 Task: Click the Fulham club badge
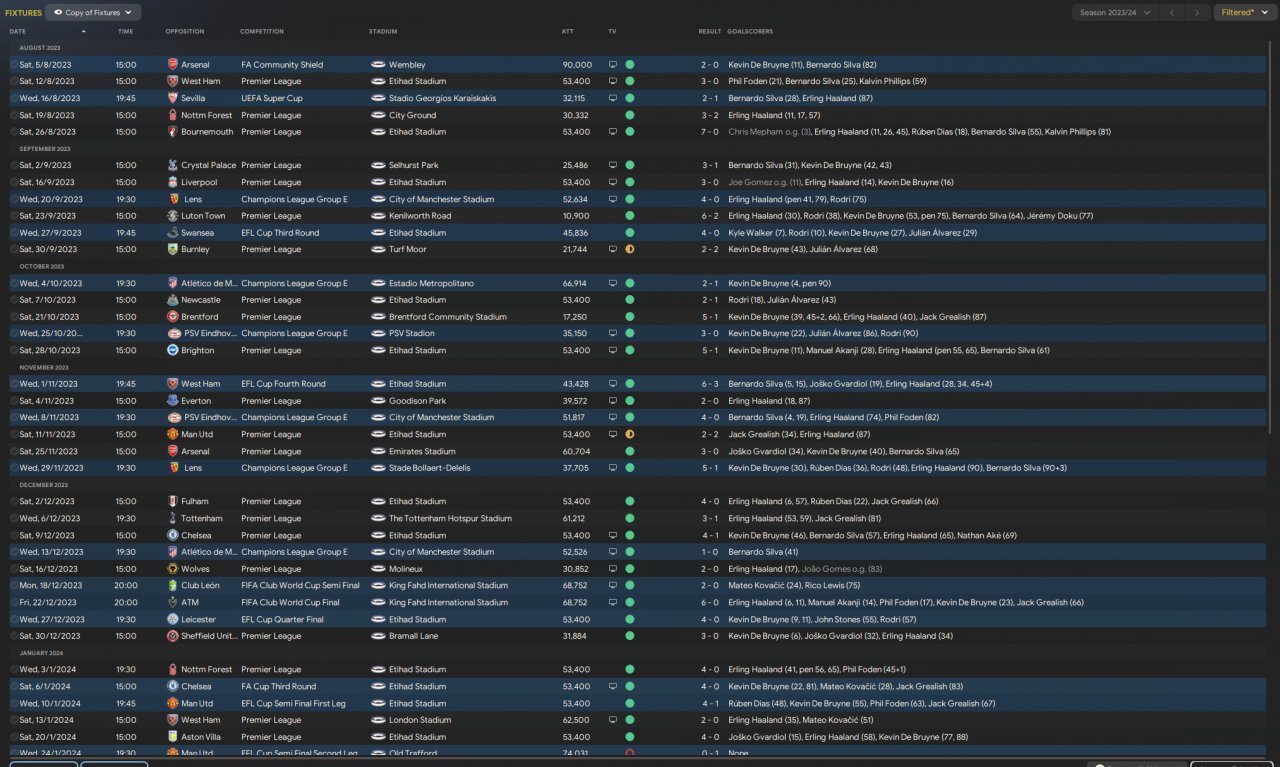(x=173, y=501)
